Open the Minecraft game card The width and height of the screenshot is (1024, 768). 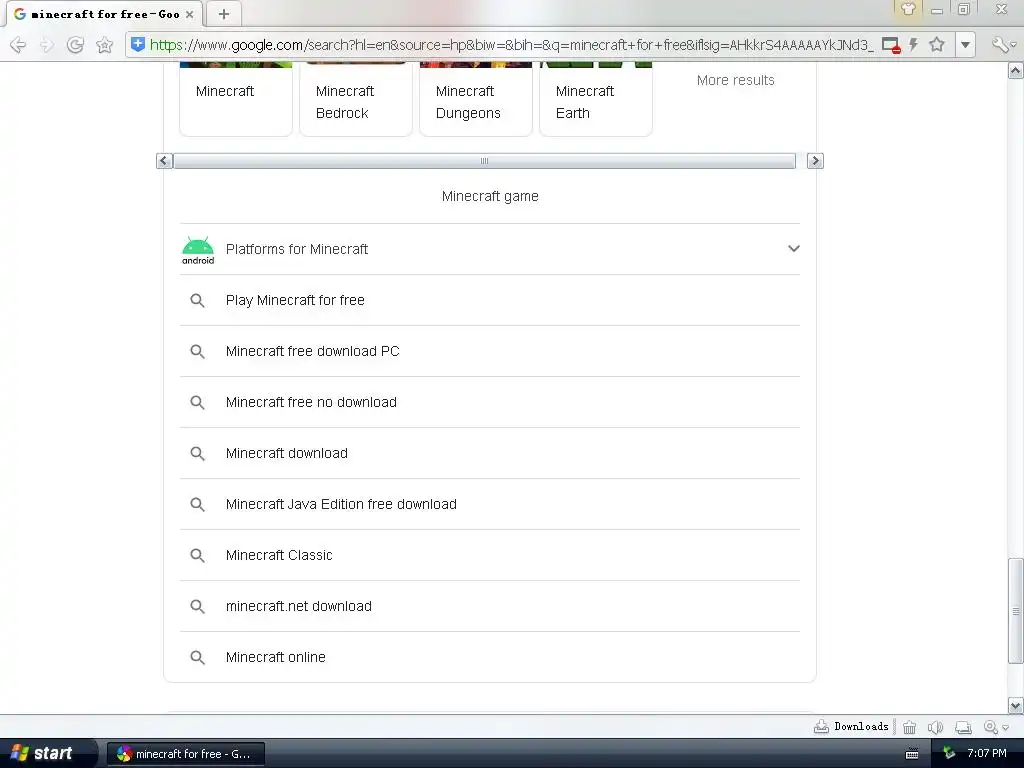[x=236, y=98]
